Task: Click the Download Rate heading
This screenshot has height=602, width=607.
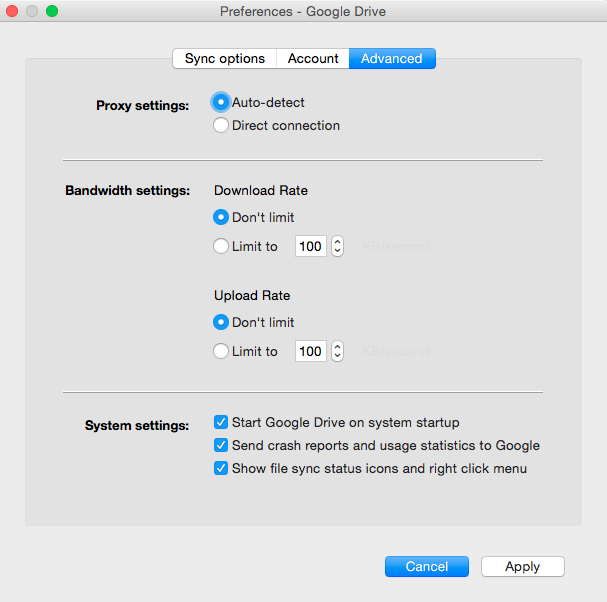Action: (261, 190)
